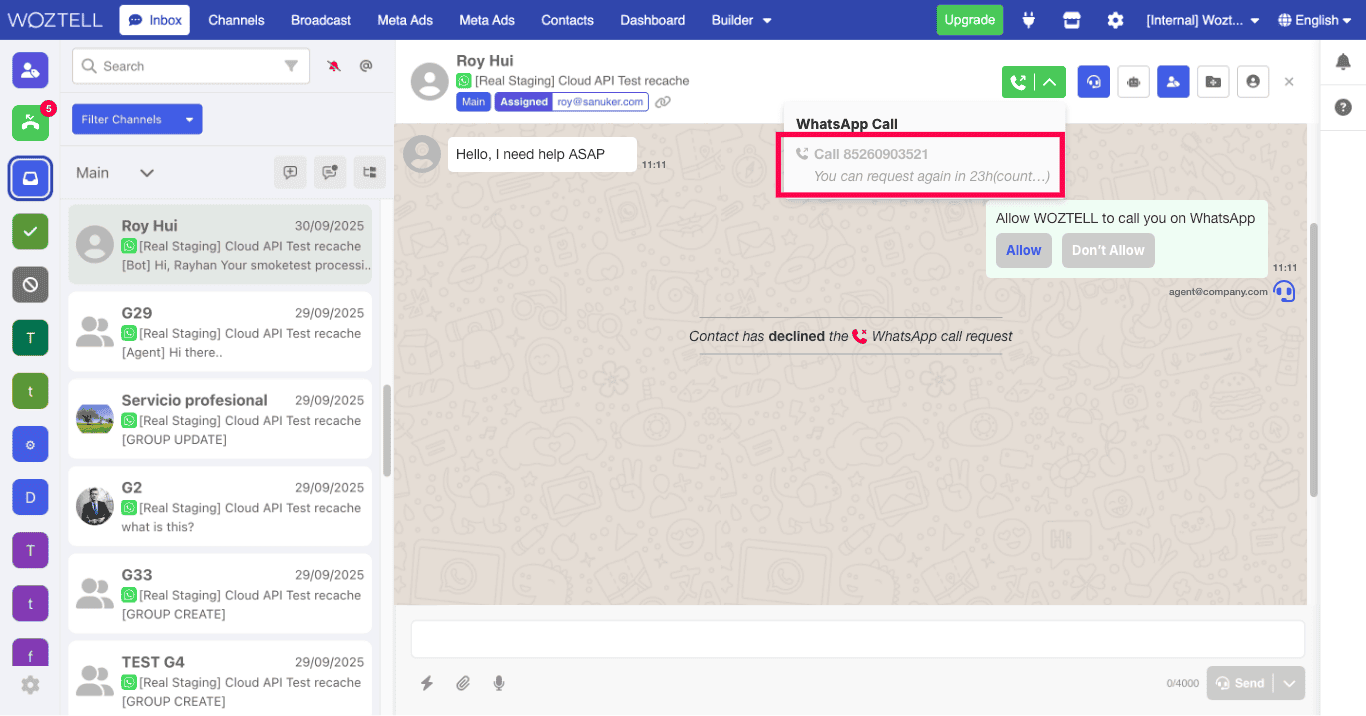Open the Broadcast menu item
Viewport: 1366px width, 716px height.
click(x=320, y=20)
